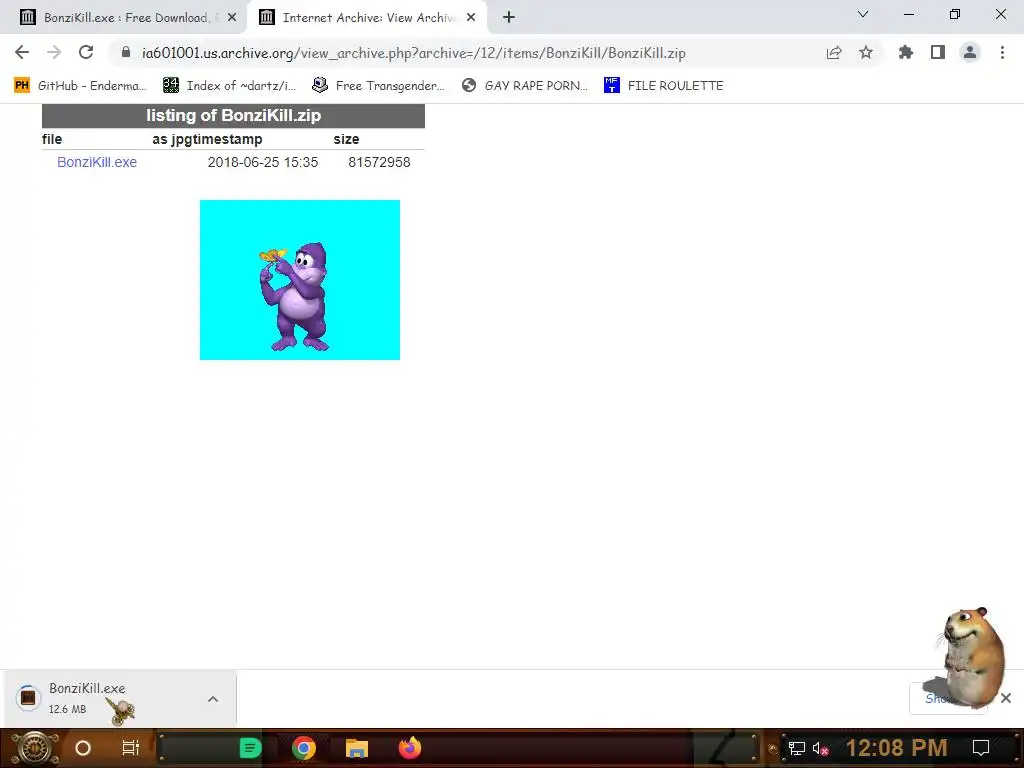Click the muted volume tray icon
Image resolution: width=1024 pixels, height=768 pixels.
(x=820, y=748)
